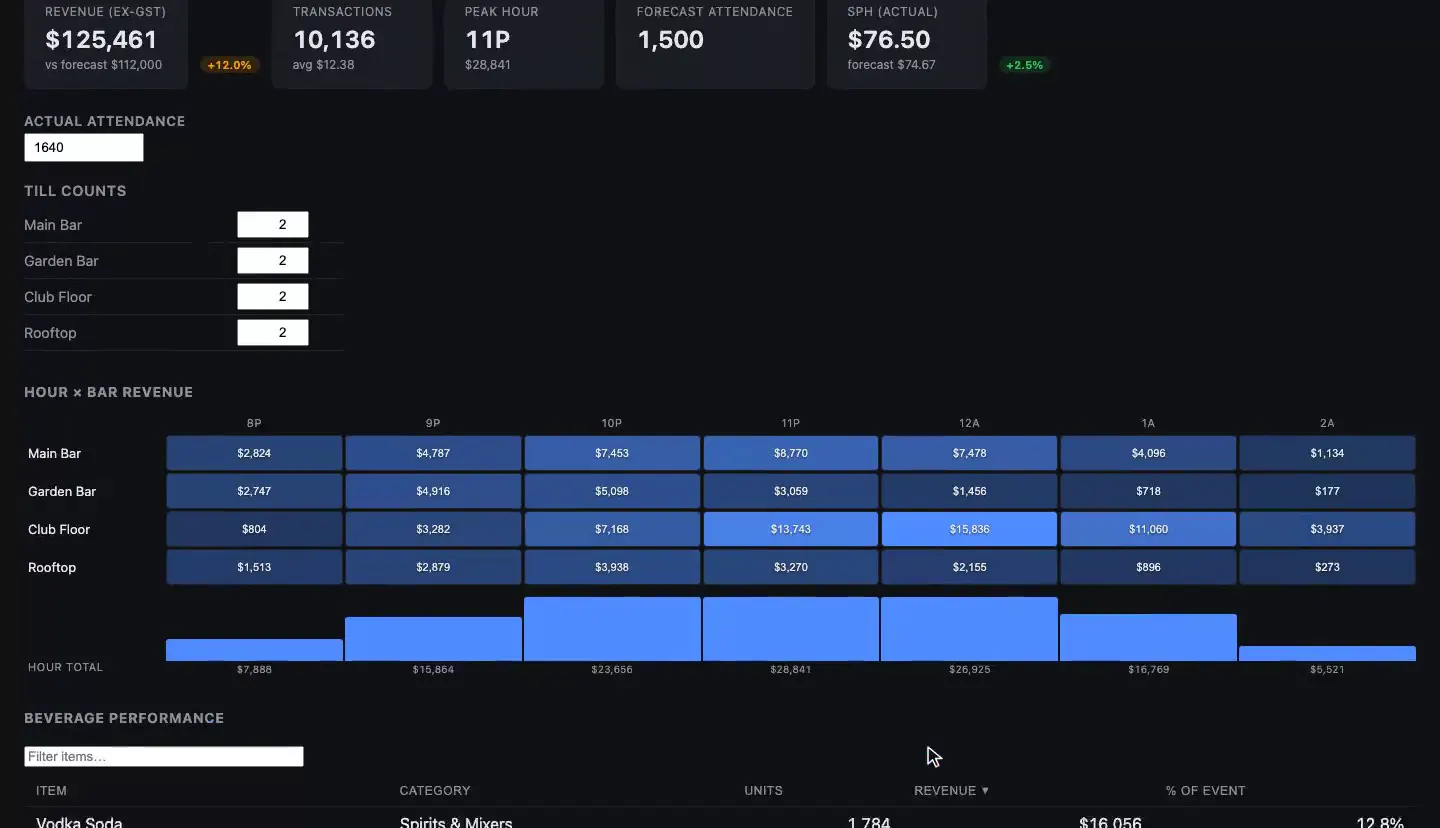Viewport: 1440px width, 828px height.
Task: Open the Peak Hour 11P card
Action: (x=524, y=44)
